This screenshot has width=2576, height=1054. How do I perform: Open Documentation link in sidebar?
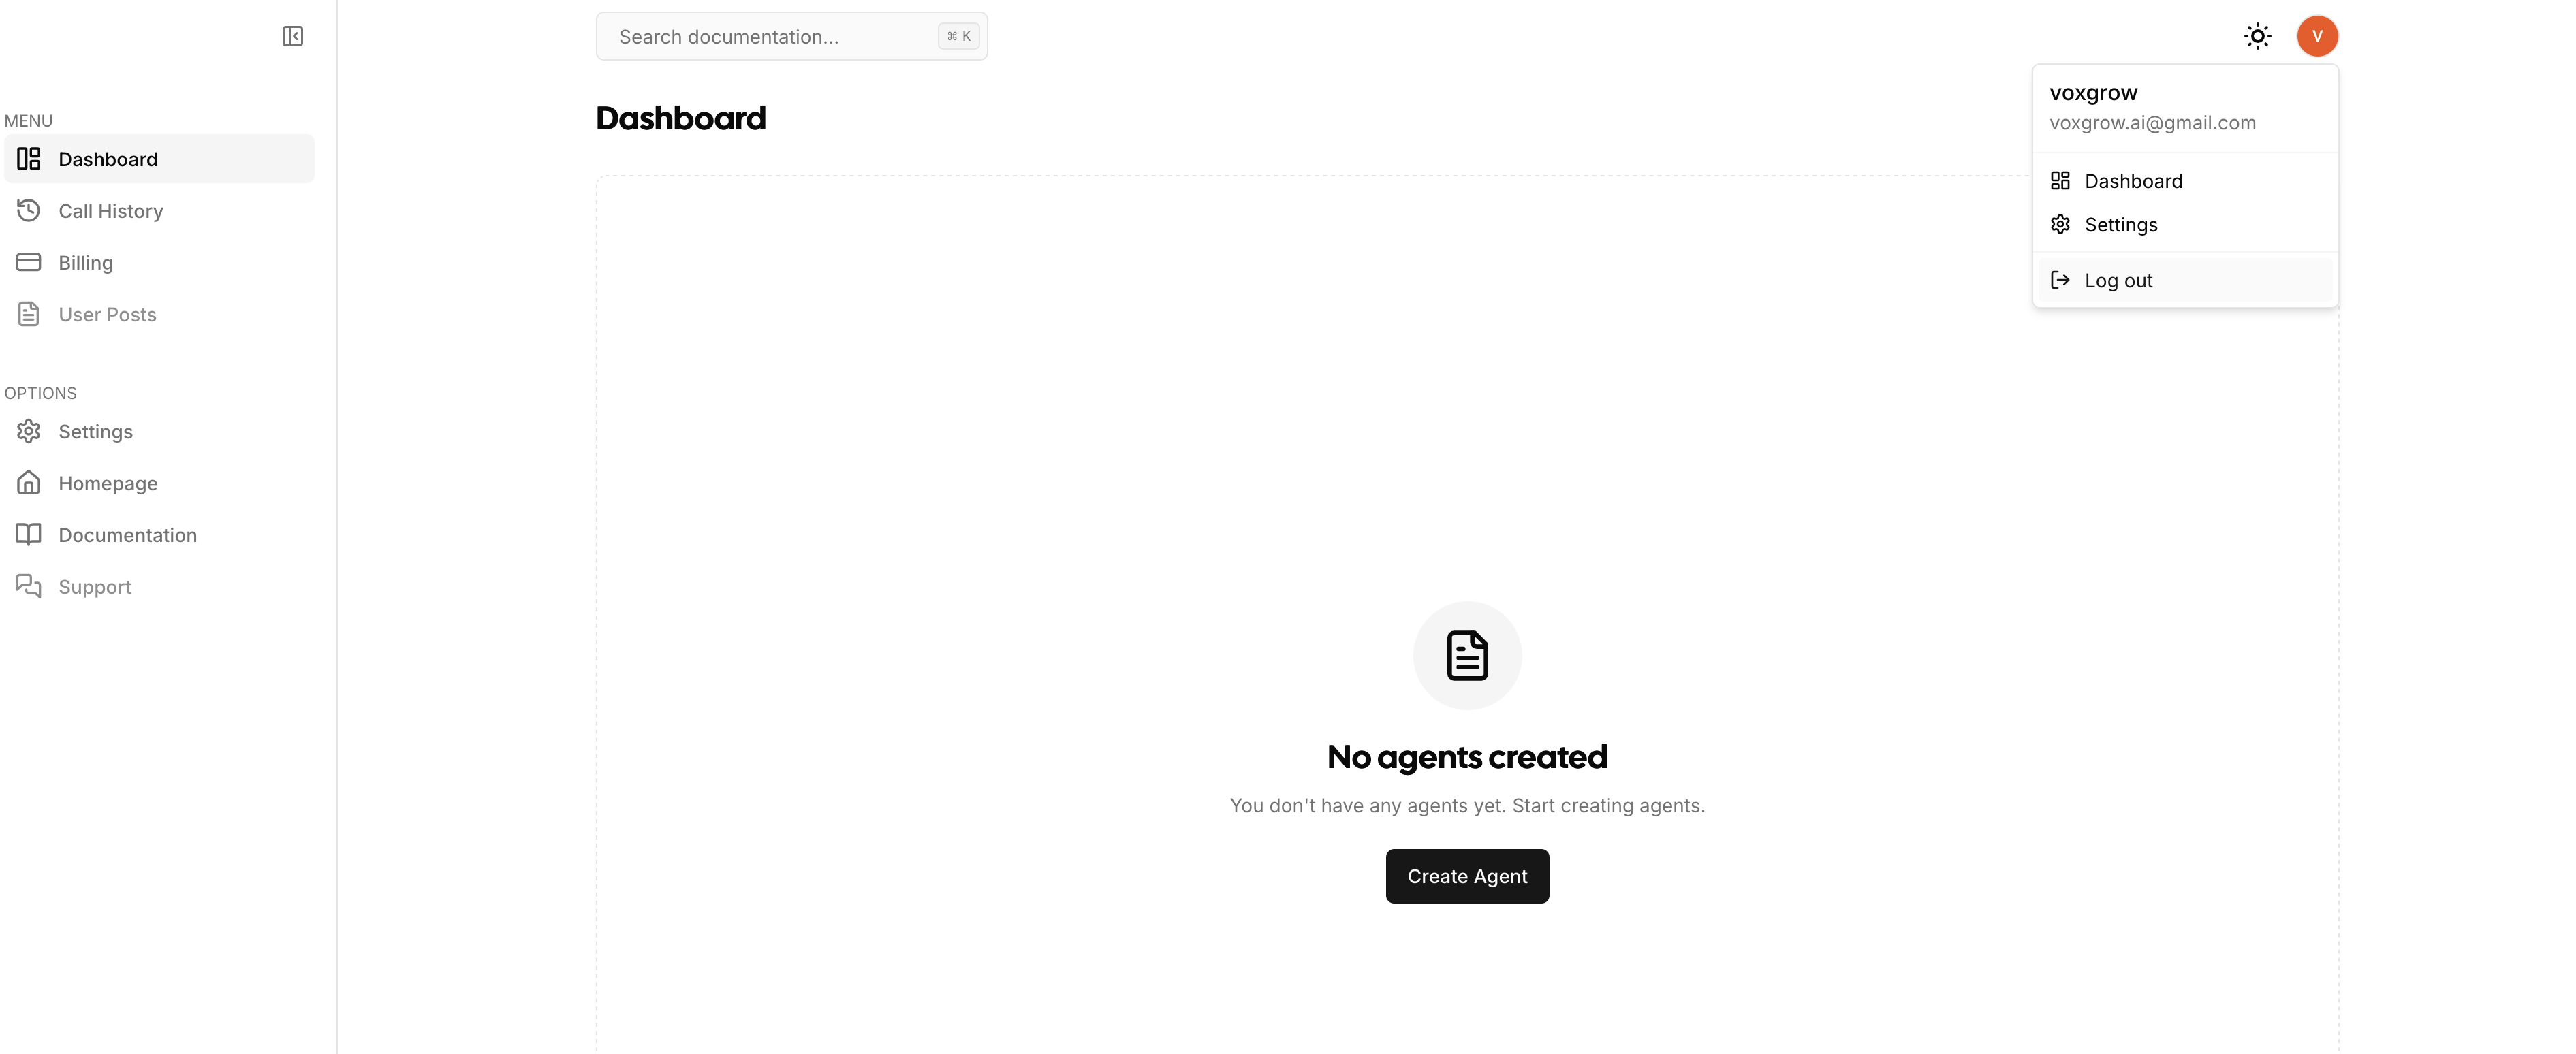[x=159, y=534]
